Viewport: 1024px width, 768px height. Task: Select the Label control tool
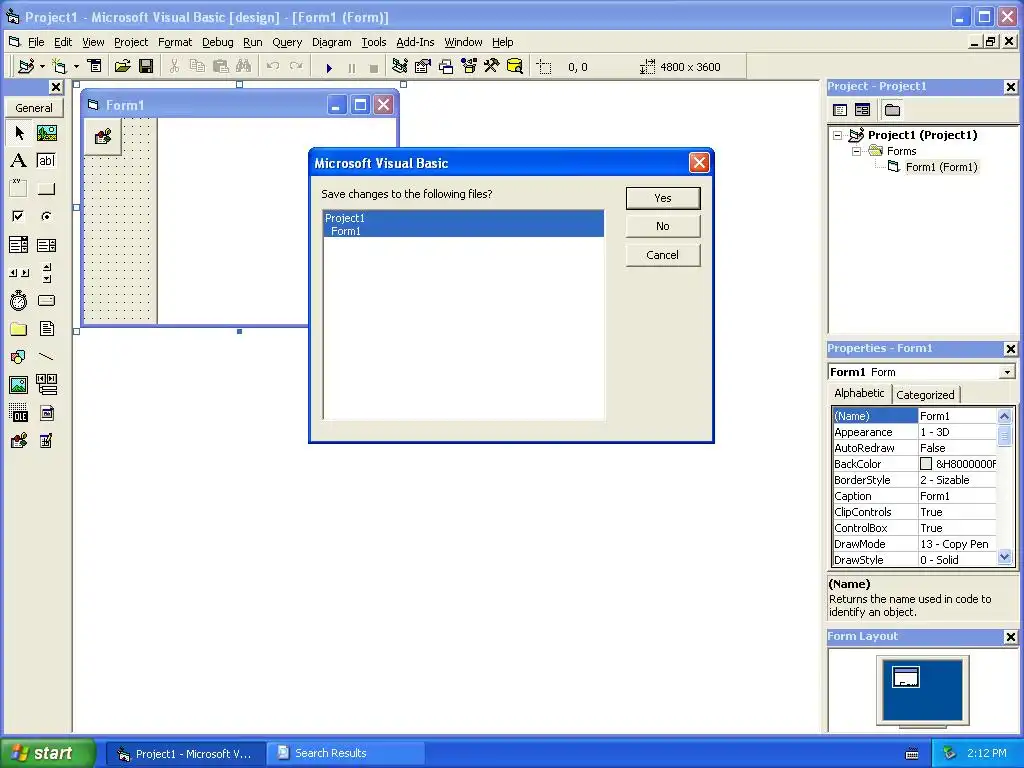click(x=19, y=161)
